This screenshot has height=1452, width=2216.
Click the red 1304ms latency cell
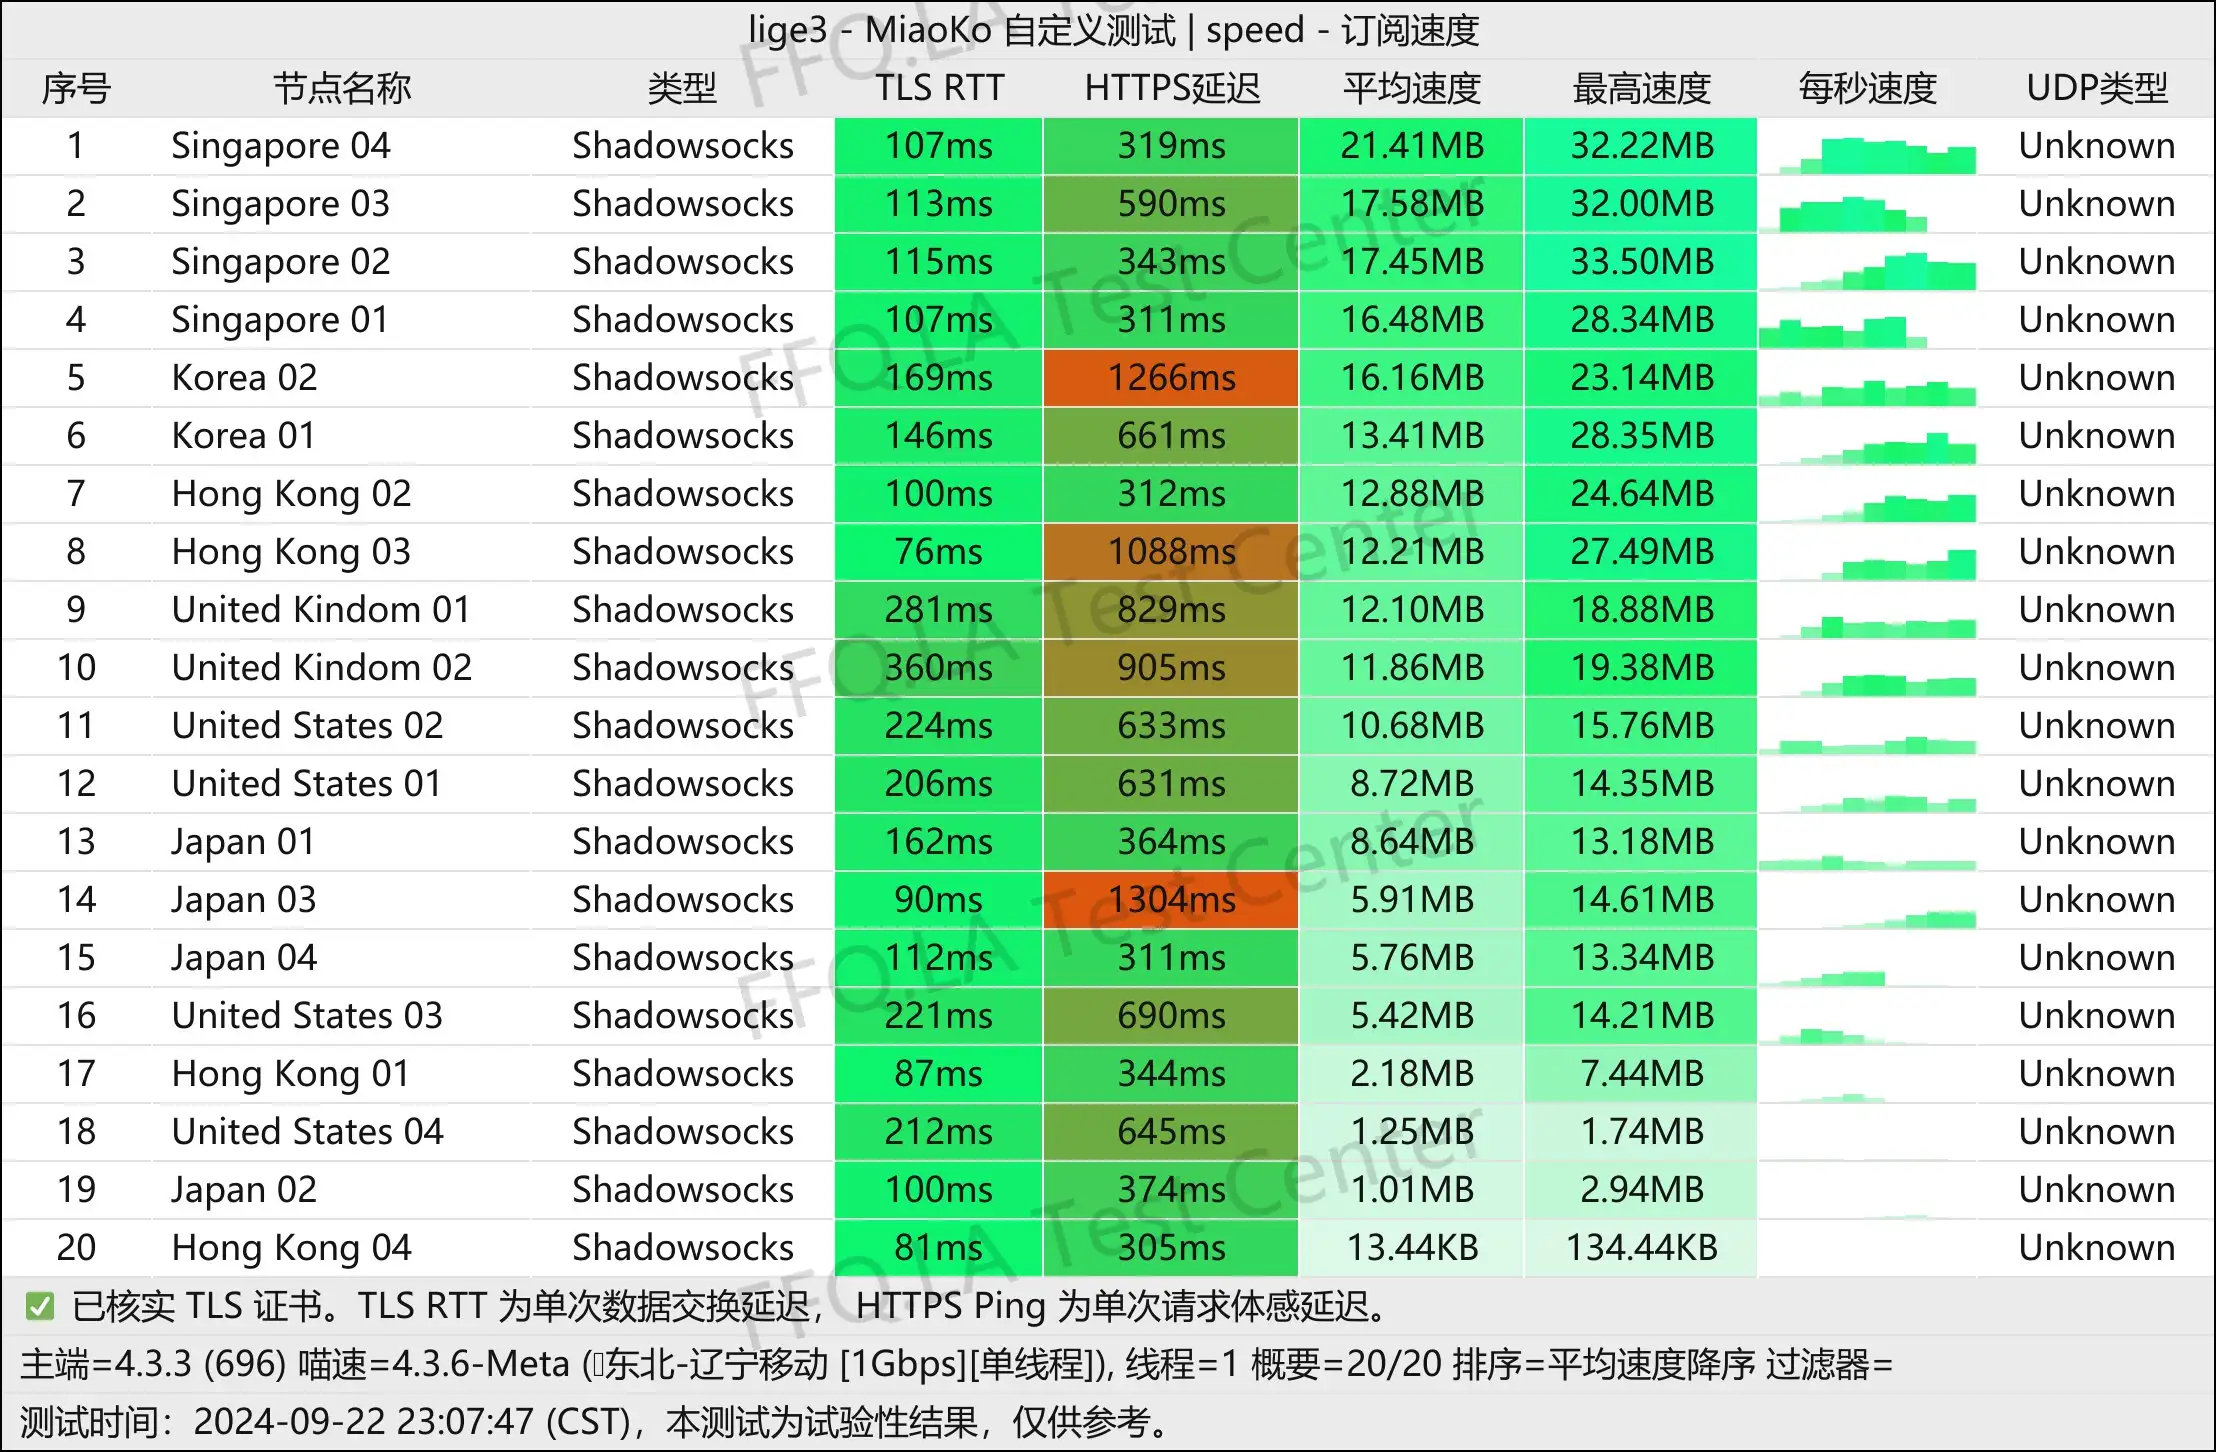1171,900
